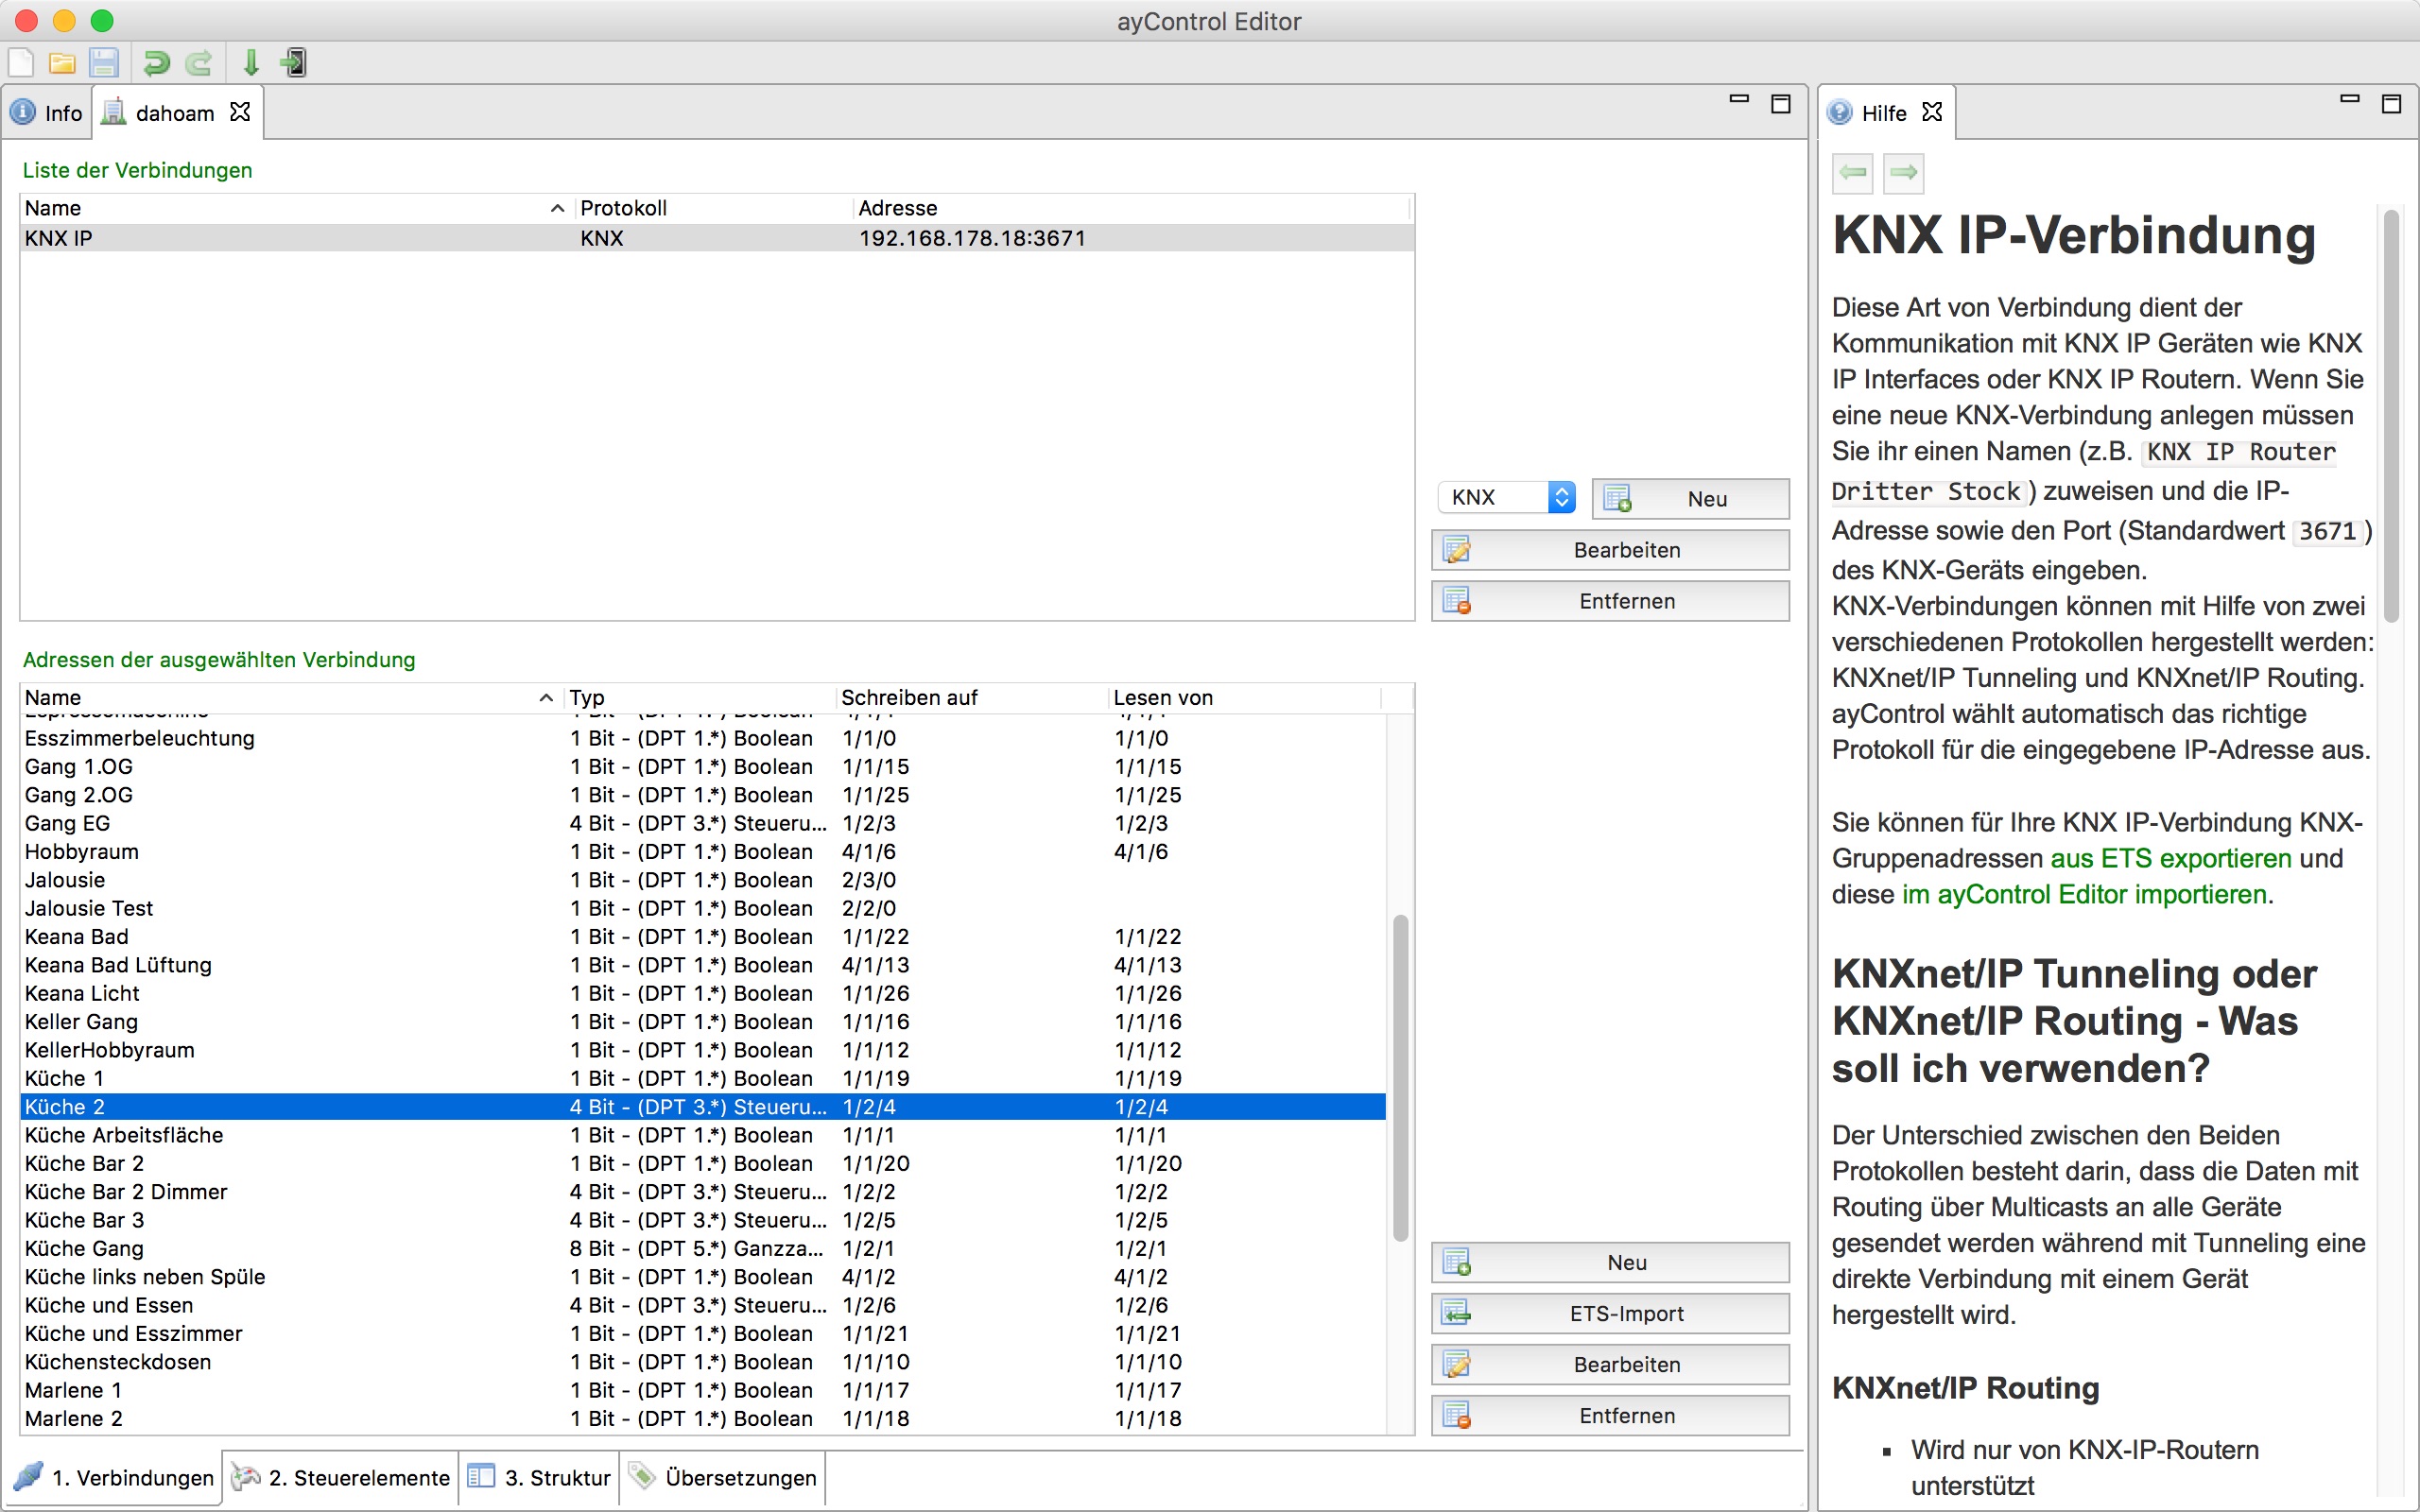
Task: Switch to 3. Struktur tab
Action: tap(539, 1477)
